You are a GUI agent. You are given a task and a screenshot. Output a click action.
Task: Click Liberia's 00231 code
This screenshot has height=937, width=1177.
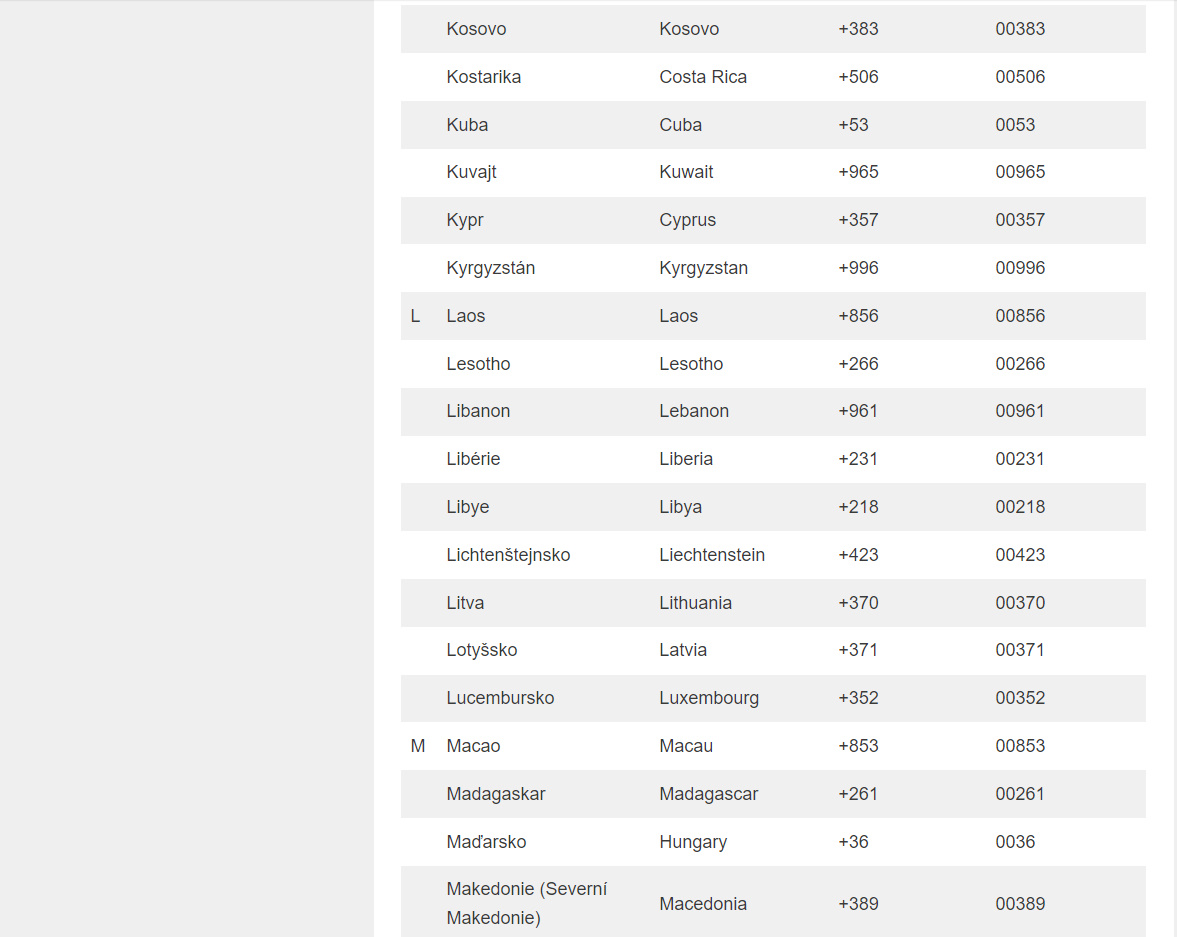(1020, 459)
